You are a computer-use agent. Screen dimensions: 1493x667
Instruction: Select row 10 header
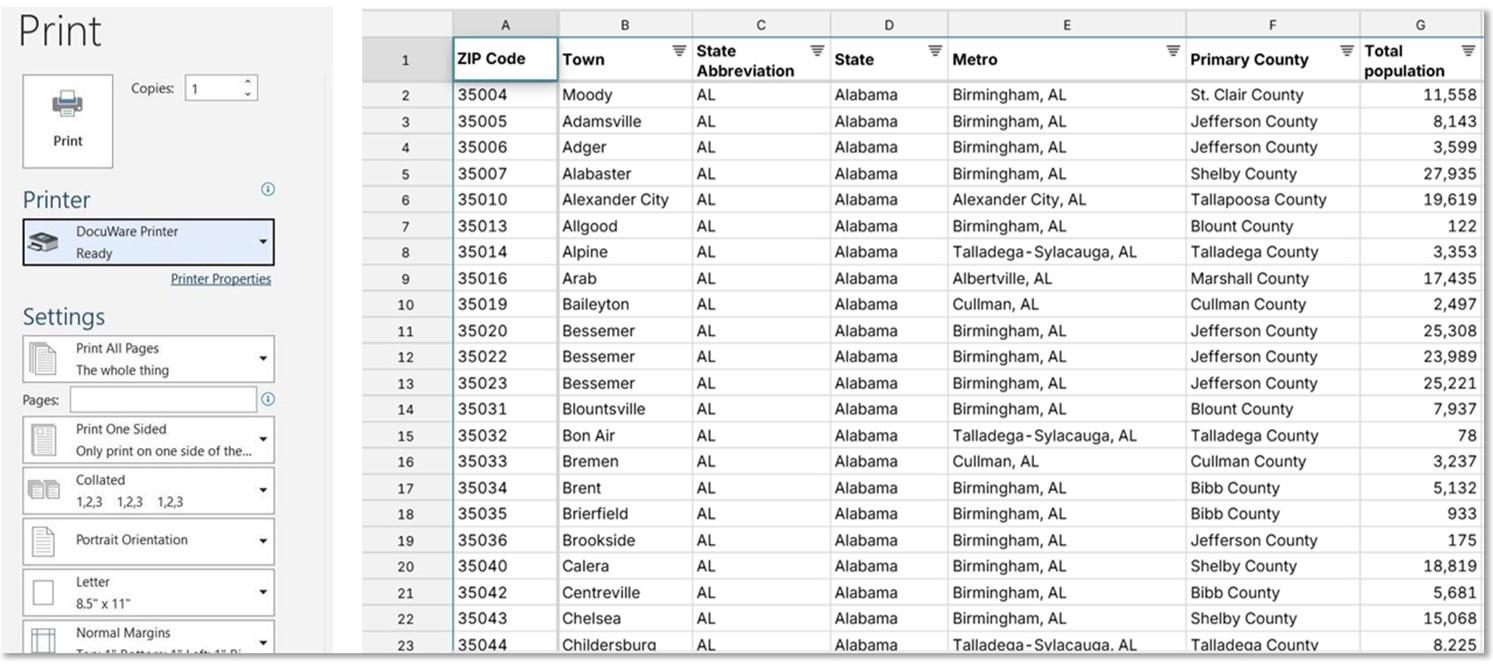(x=406, y=305)
